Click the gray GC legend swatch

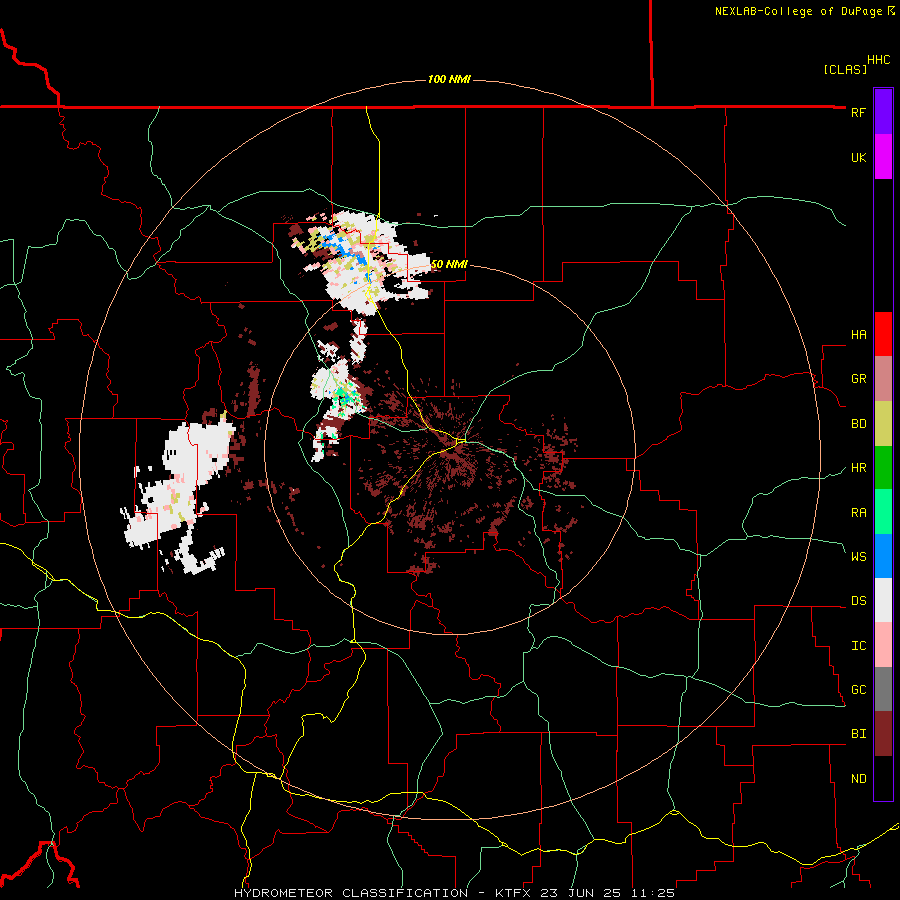(x=883, y=689)
